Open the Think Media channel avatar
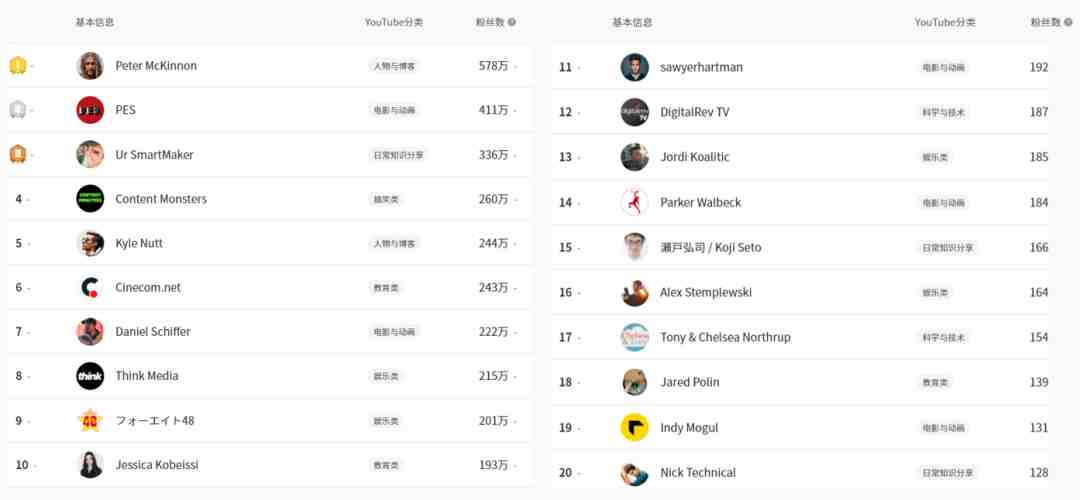The width and height of the screenshot is (1080, 500). coord(90,376)
